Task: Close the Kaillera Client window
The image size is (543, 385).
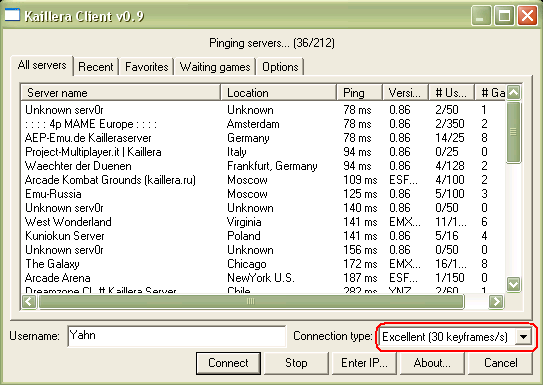Action: (x=527, y=16)
